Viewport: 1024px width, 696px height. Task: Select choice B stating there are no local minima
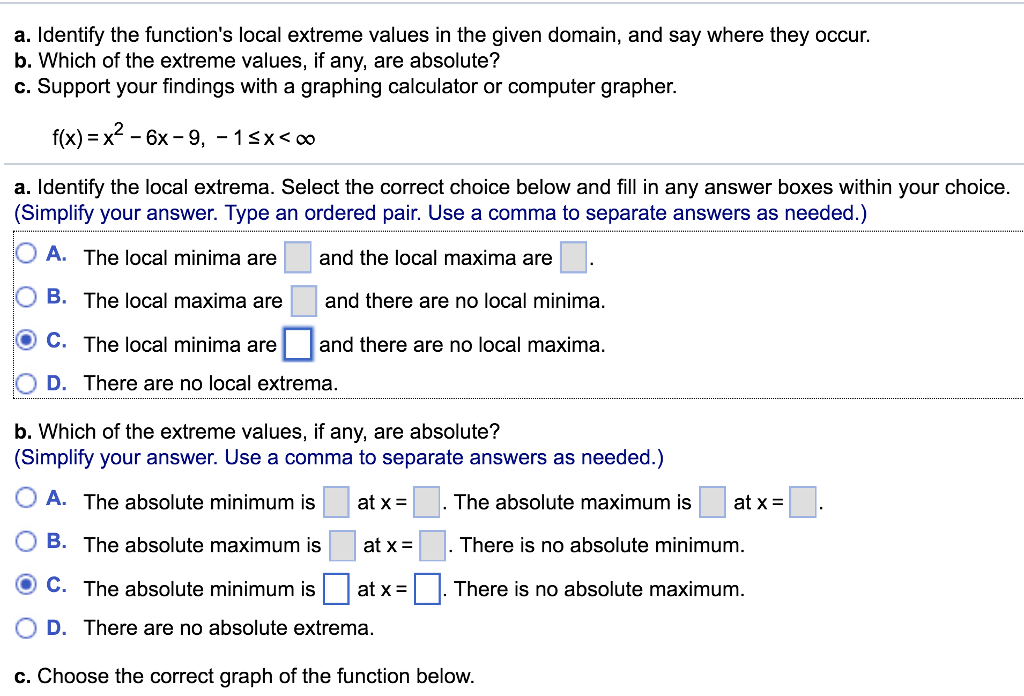pos(27,296)
